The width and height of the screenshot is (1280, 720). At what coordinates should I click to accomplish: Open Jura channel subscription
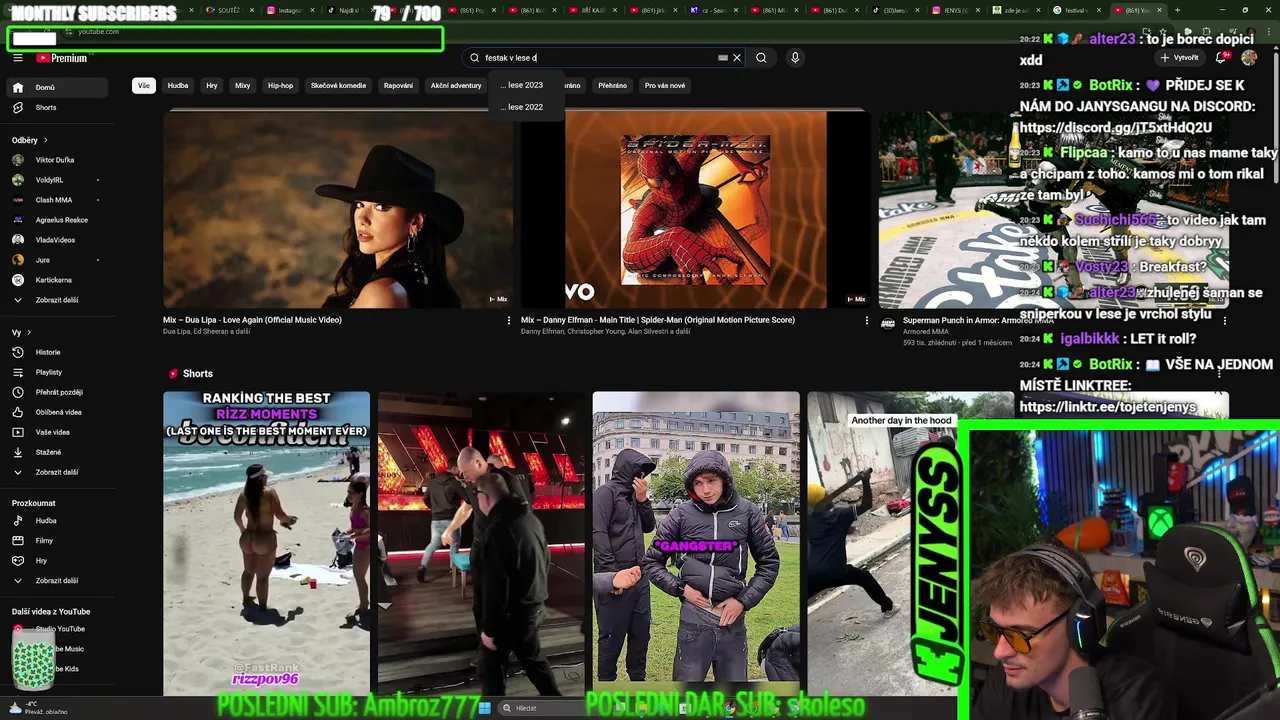pyautogui.click(x=55, y=260)
